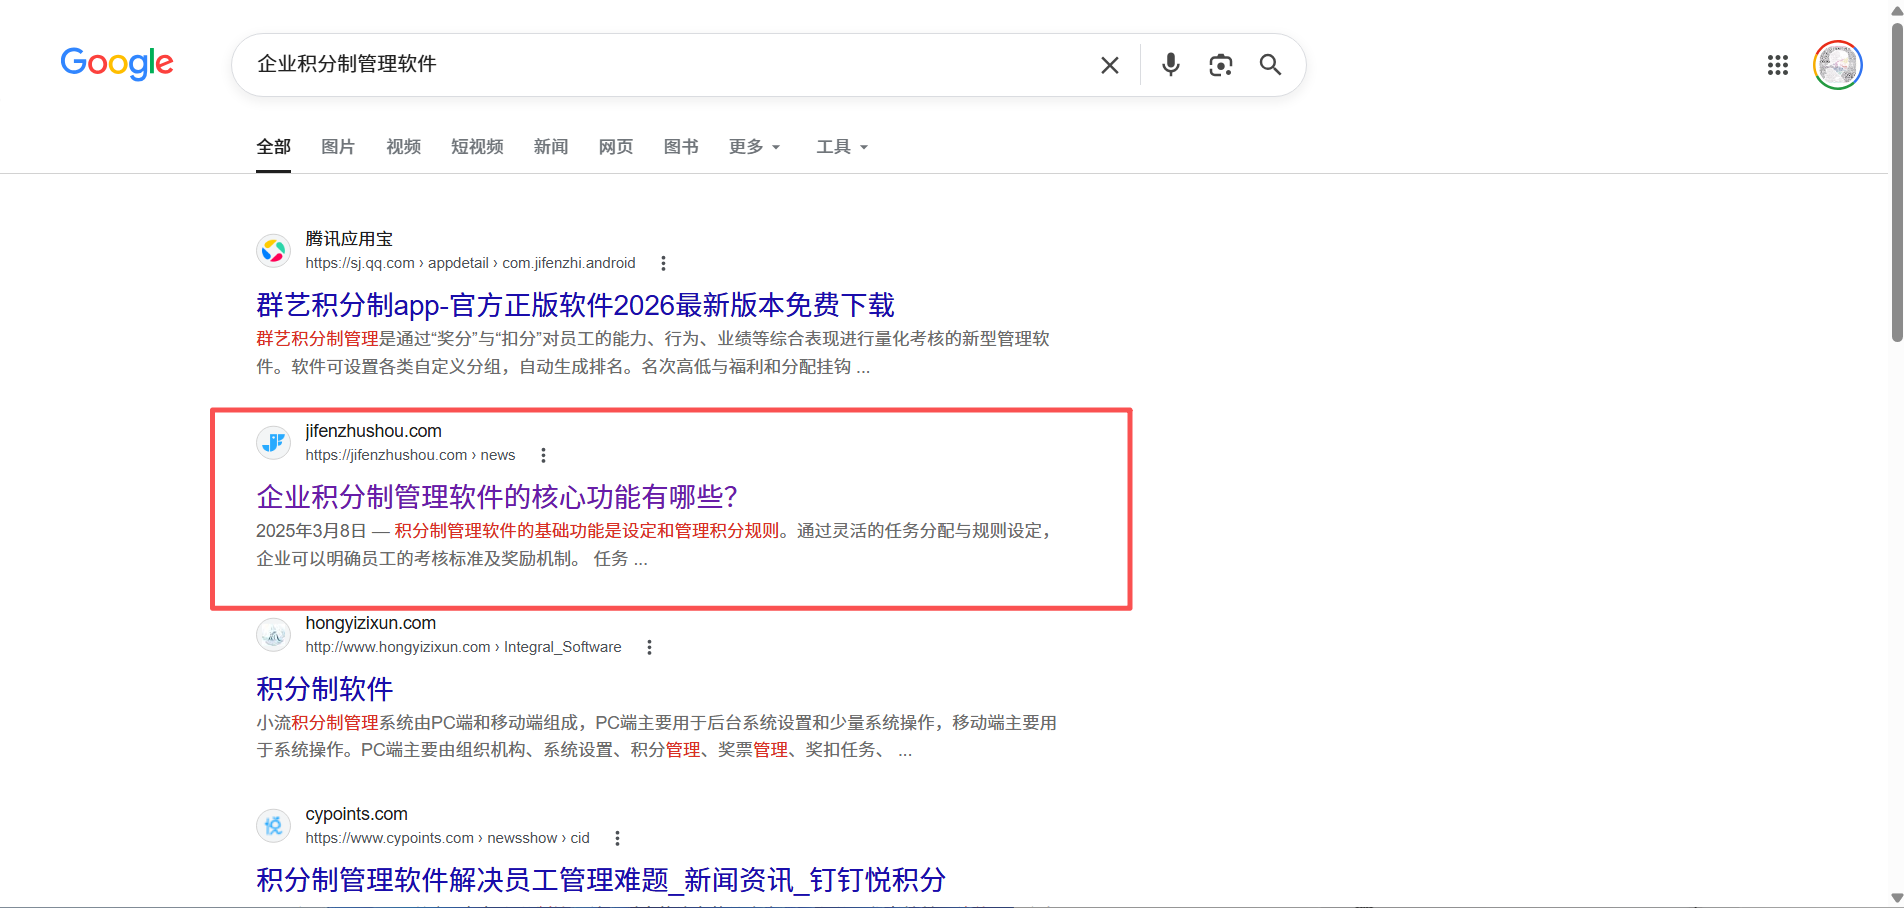
Task: Switch to the 网页 tab
Action: tap(615, 147)
